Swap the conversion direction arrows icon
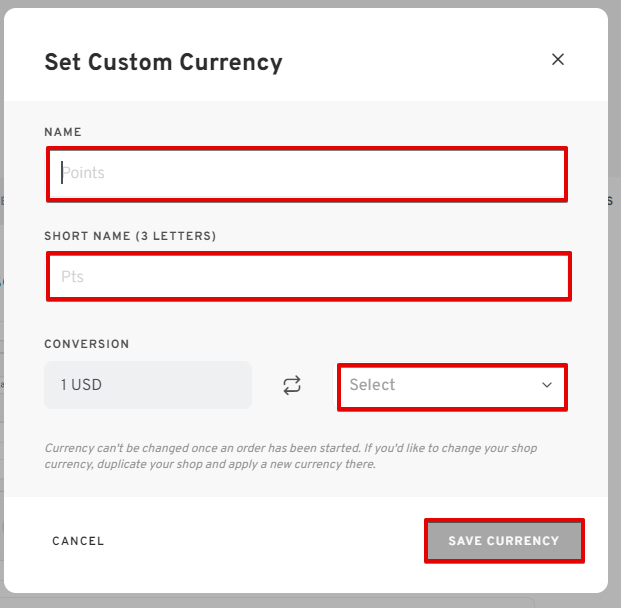The width and height of the screenshot is (621, 608). (x=292, y=385)
